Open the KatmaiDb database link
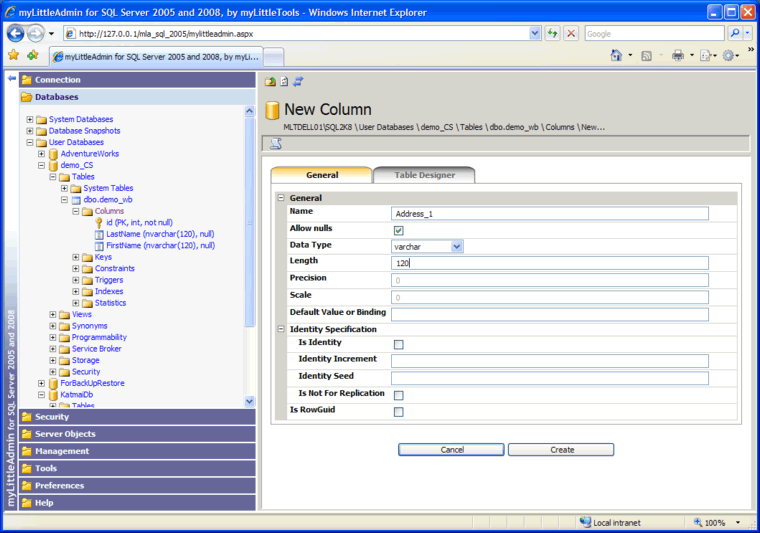Image resolution: width=760 pixels, height=533 pixels. tap(77, 395)
